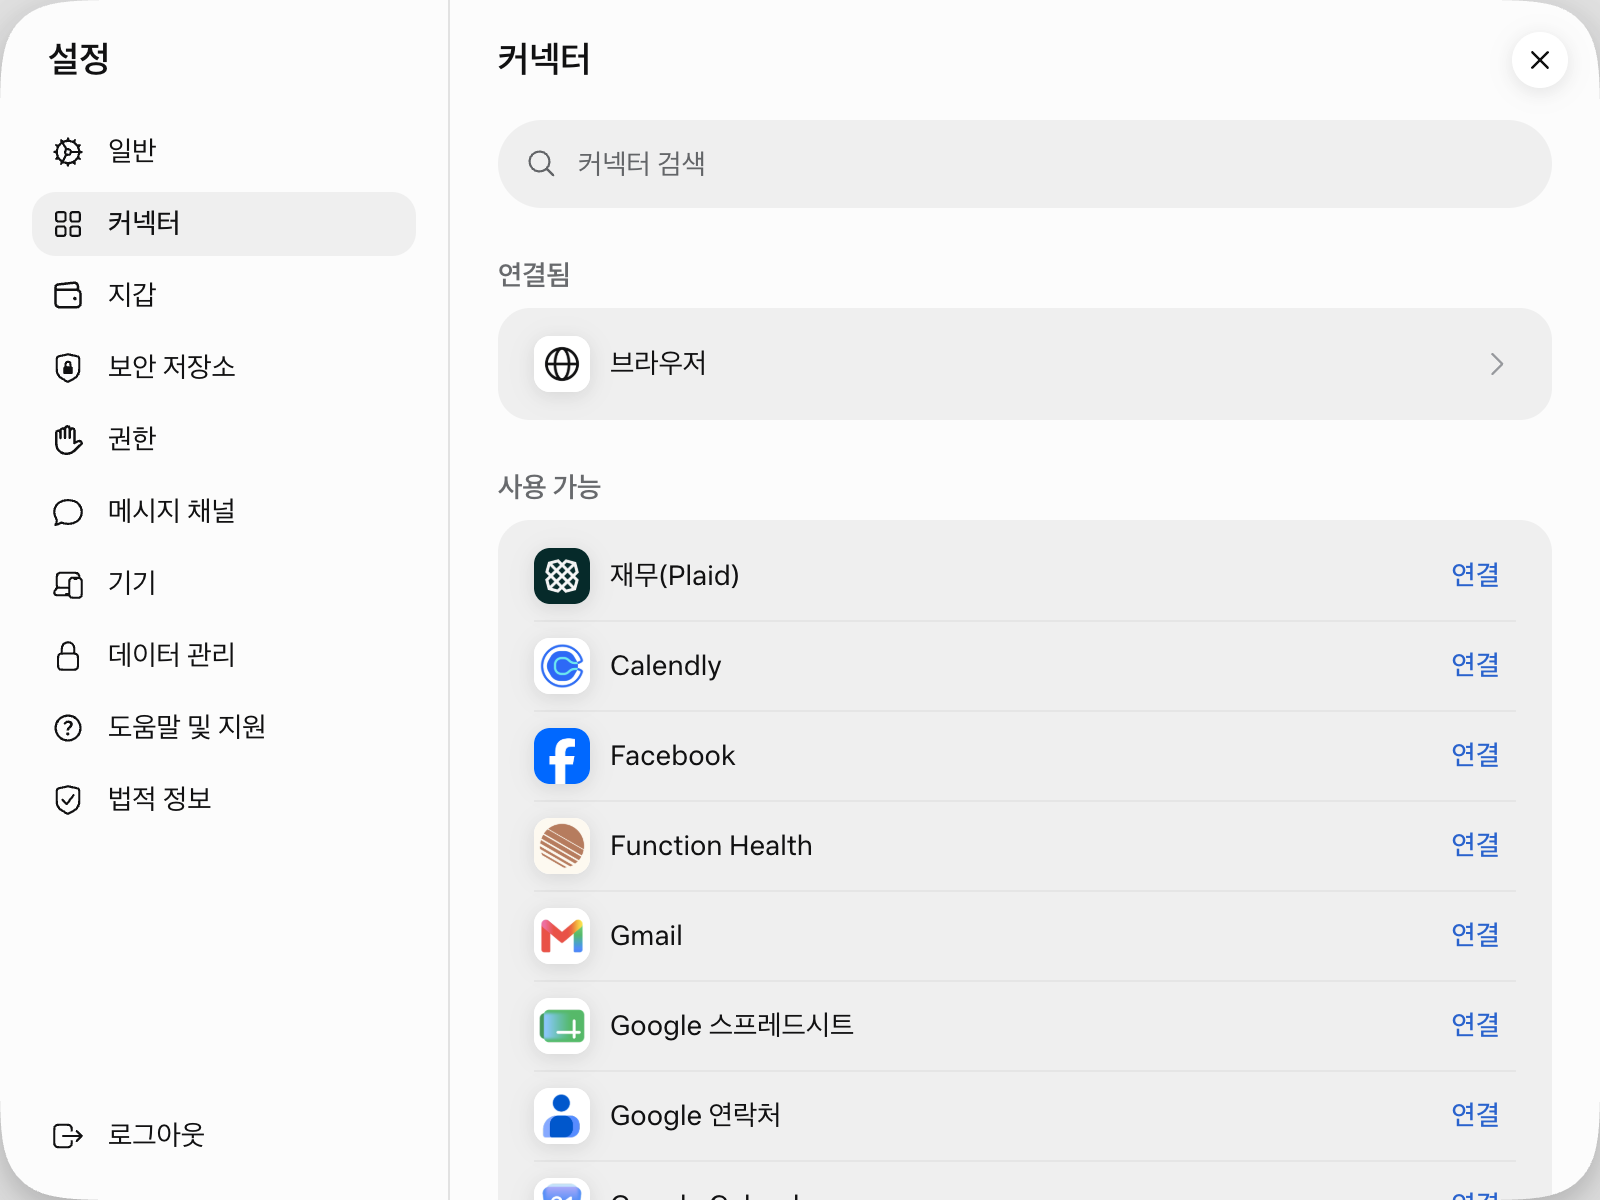Connect Facebook via 연결 link
Image resolution: width=1600 pixels, height=1200 pixels.
(x=1475, y=755)
